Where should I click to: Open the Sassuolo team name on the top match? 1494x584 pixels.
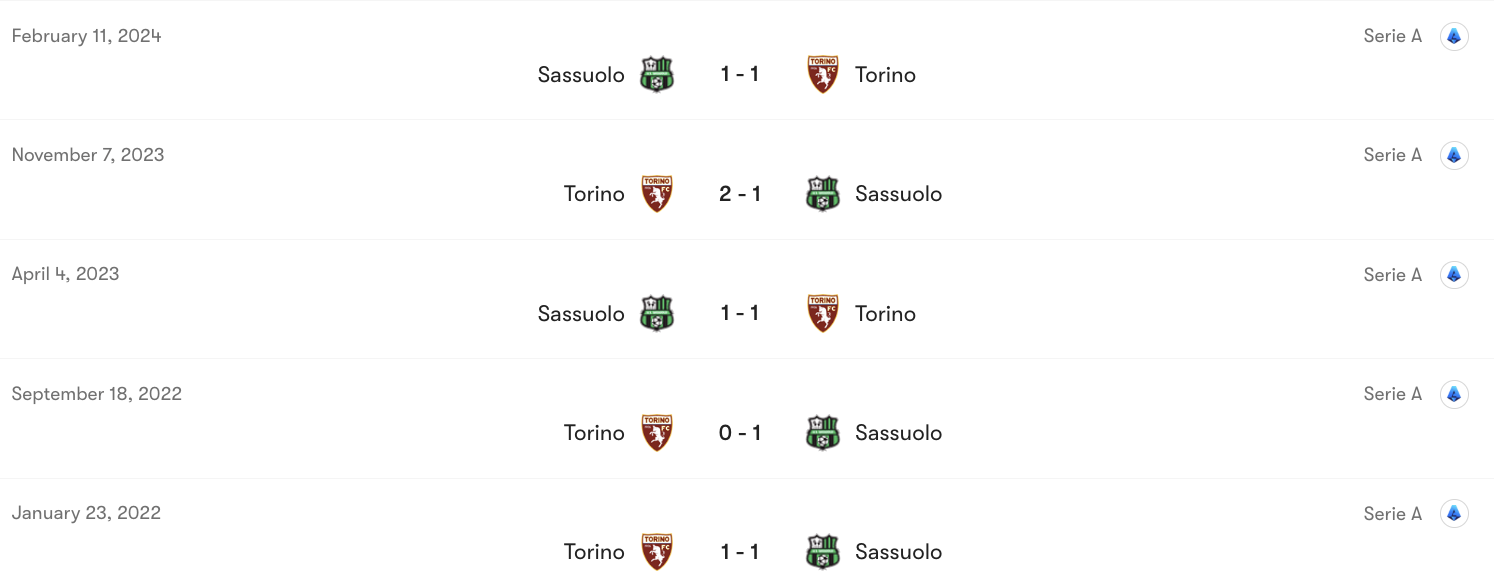(x=581, y=74)
